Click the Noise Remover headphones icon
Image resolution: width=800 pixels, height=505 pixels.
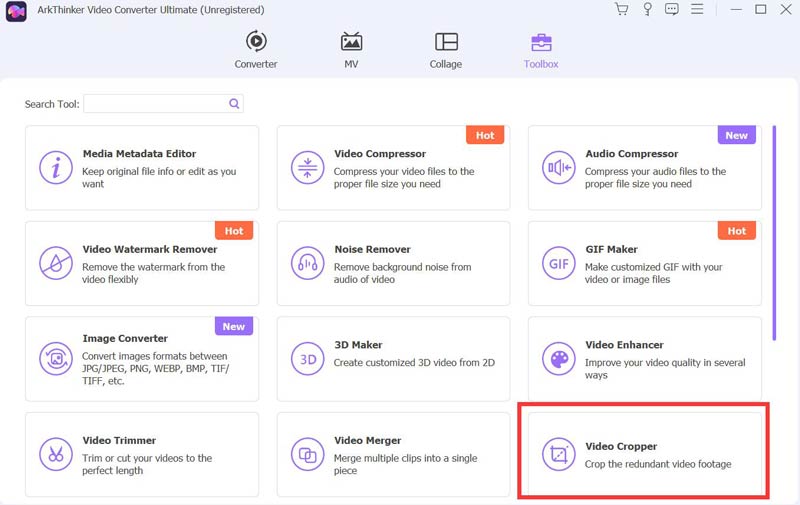tap(307, 263)
